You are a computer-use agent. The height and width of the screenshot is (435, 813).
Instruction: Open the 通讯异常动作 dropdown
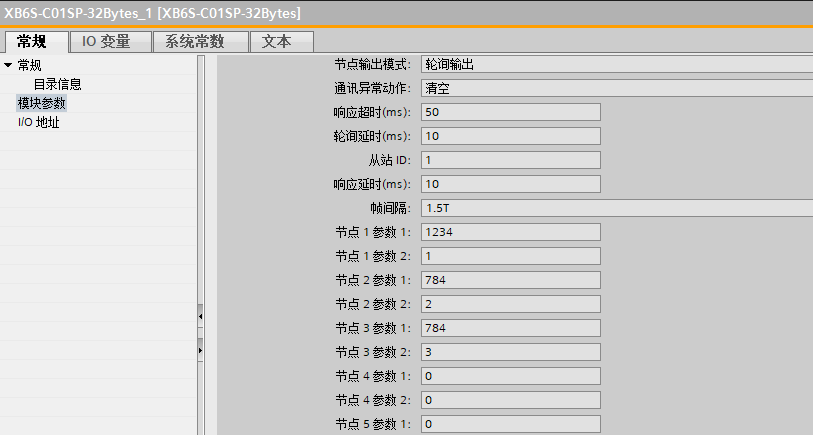[615, 88]
